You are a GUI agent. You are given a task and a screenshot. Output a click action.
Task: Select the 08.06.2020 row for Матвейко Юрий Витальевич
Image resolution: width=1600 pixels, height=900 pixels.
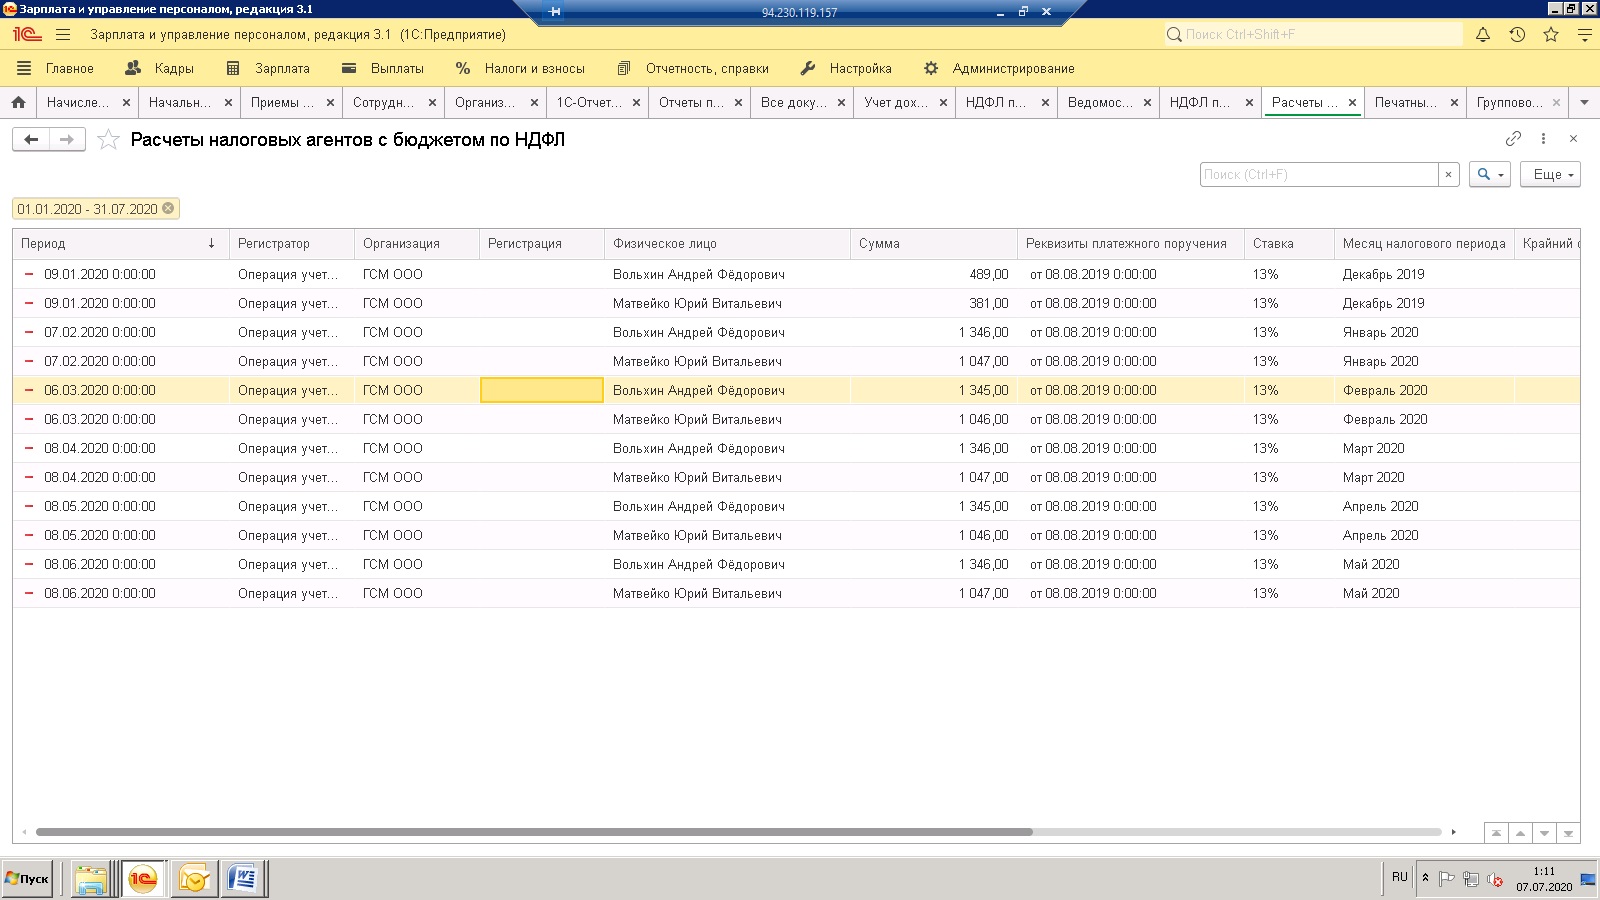pos(796,593)
